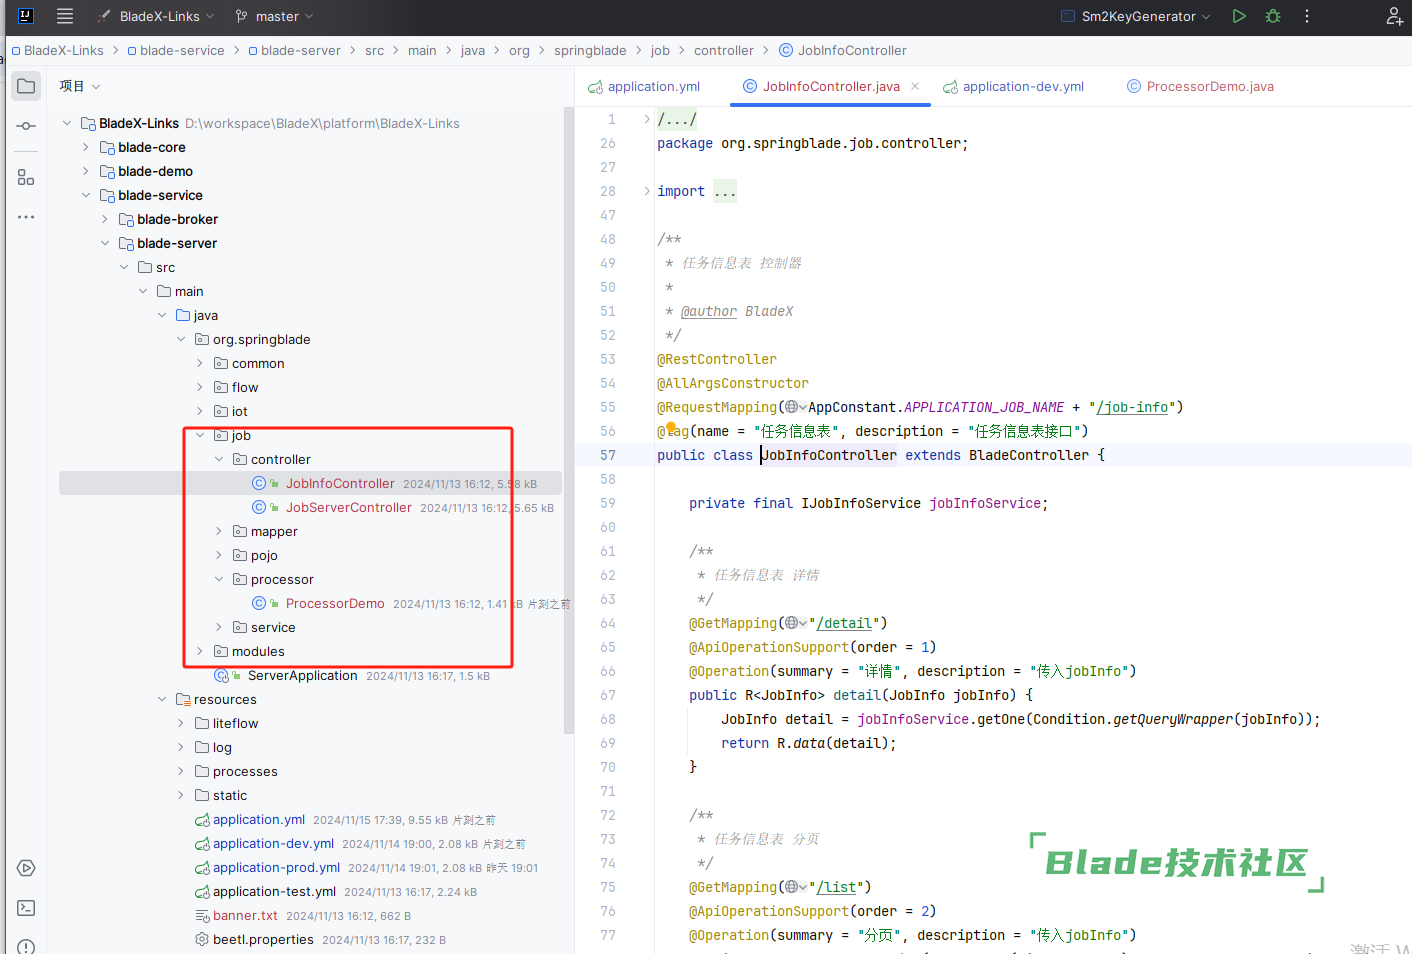Screen dimensions: 1412x954
Task: Close the JobInfoController.java tab
Action: 915,86
